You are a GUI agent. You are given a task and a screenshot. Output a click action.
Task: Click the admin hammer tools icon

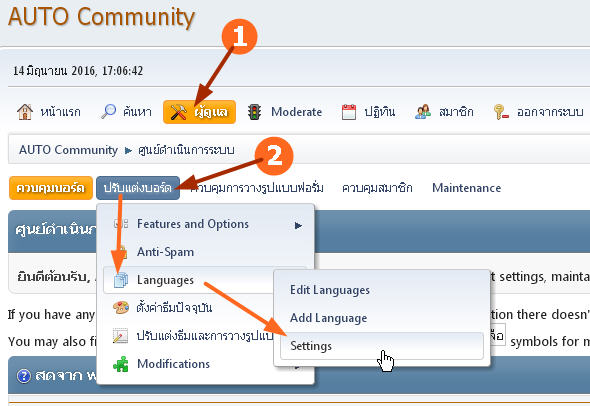178,112
